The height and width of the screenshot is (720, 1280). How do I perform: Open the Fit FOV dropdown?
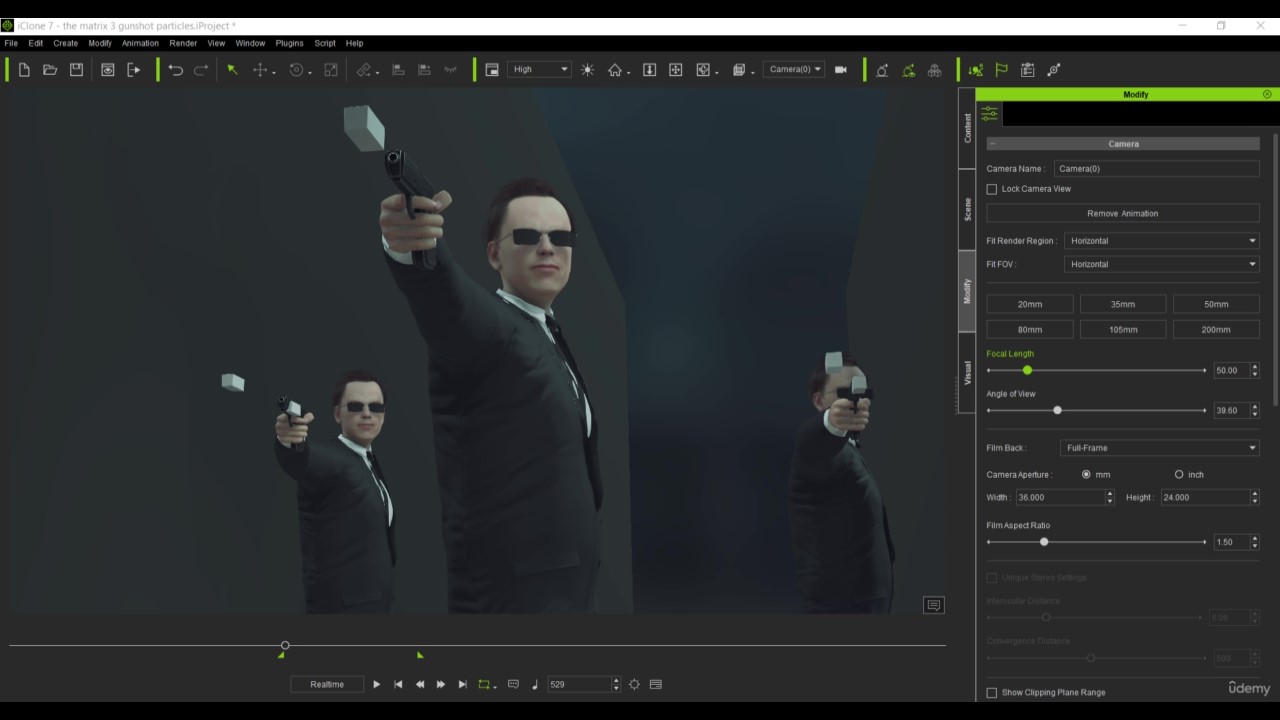tap(1161, 264)
